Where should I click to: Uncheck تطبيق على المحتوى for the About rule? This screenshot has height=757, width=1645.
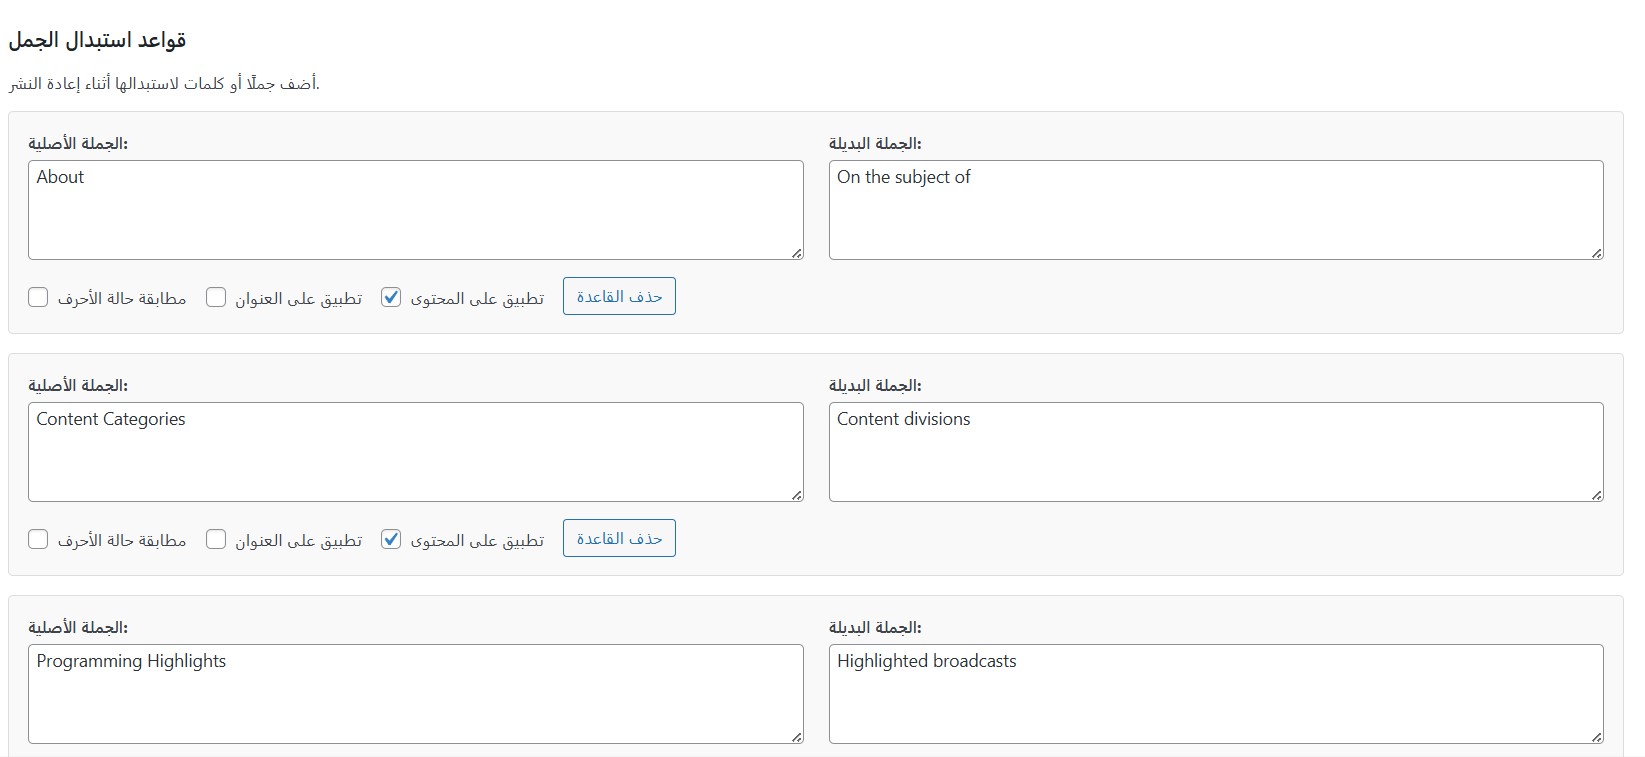click(391, 297)
